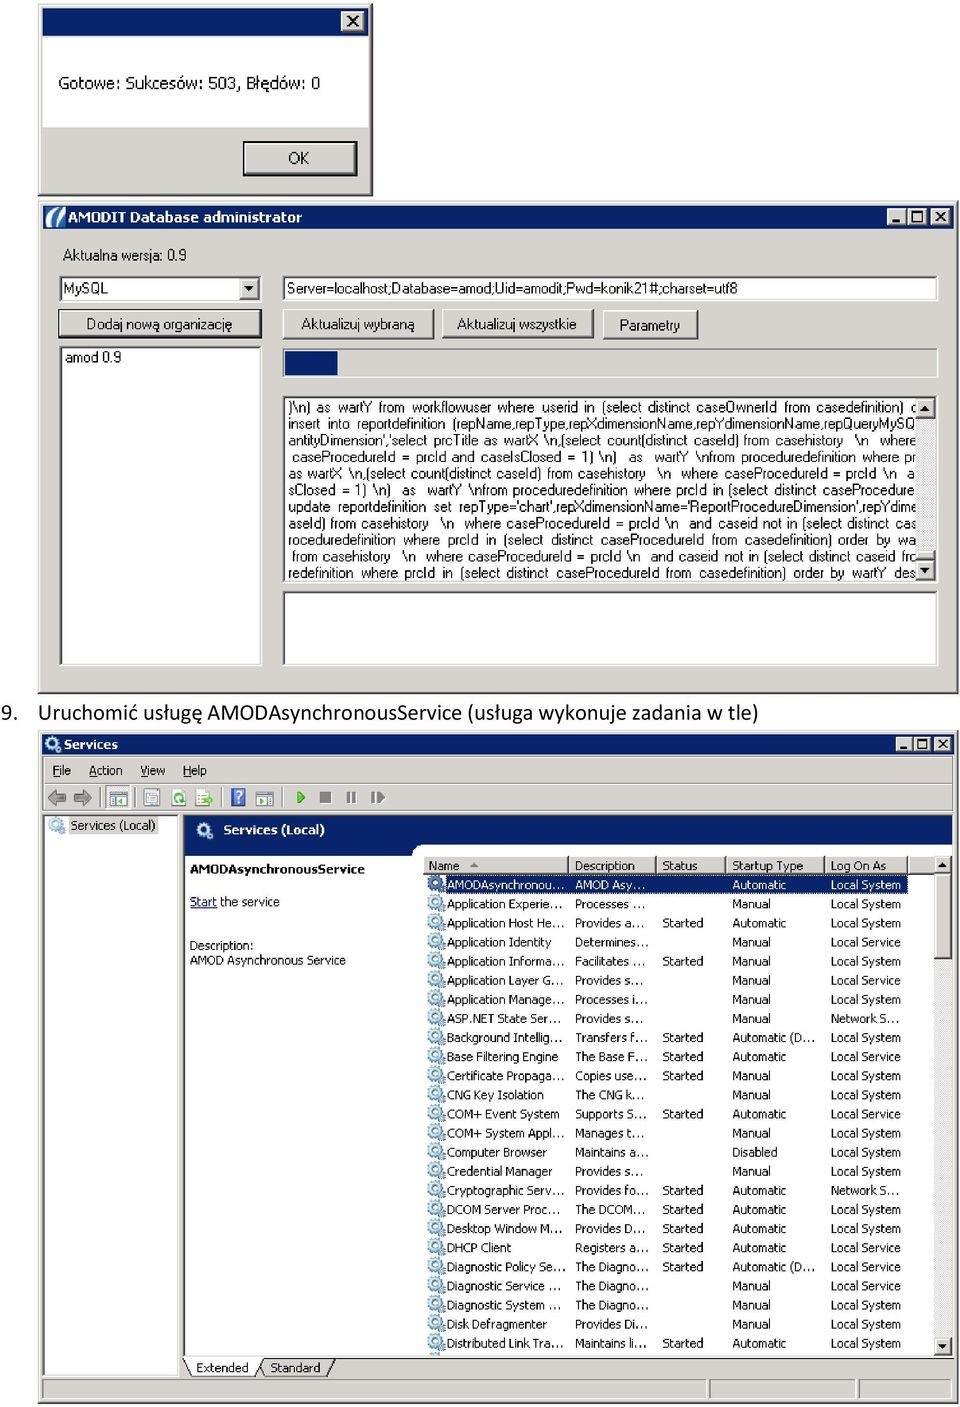Click the Back arrow in Services toolbar
The width and height of the screenshot is (960, 1407).
pyautogui.click(x=57, y=797)
